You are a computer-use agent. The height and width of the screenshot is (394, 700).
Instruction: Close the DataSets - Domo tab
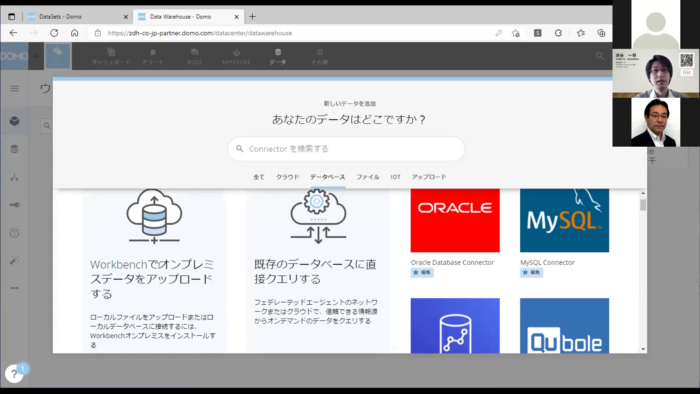(125, 17)
